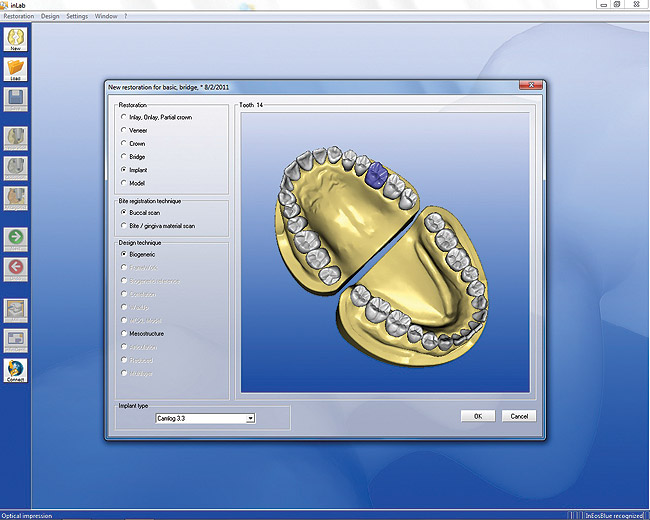Screen dimensions: 650x520
Task: Select the Crown restoration option
Action: coord(124,143)
